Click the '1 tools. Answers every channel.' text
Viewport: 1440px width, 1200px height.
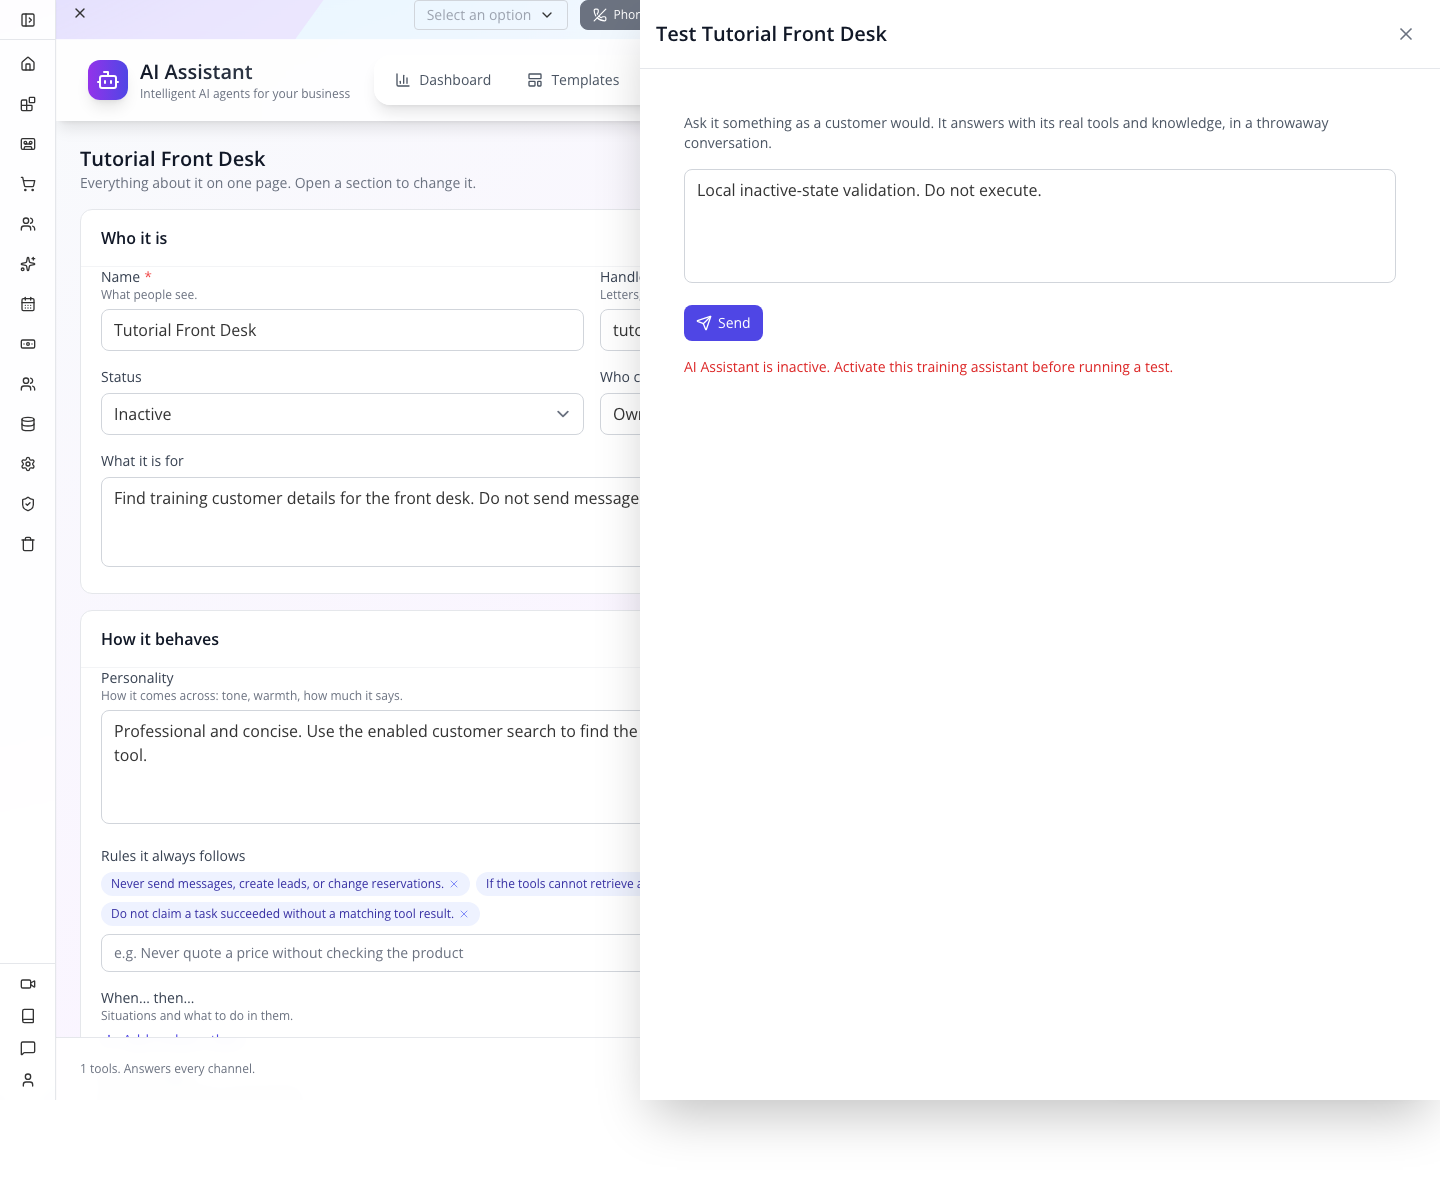[x=167, y=1069]
